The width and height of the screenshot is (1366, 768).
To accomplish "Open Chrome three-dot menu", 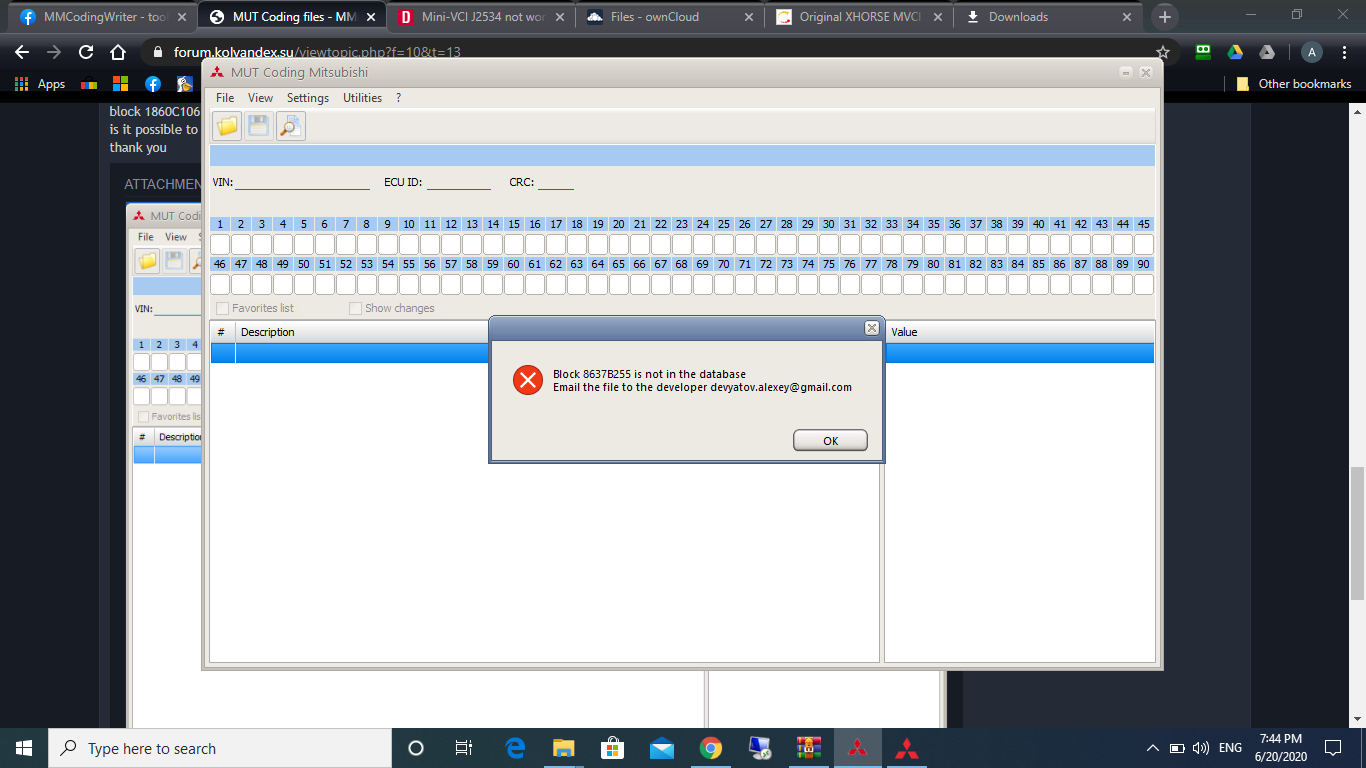I will 1345,52.
